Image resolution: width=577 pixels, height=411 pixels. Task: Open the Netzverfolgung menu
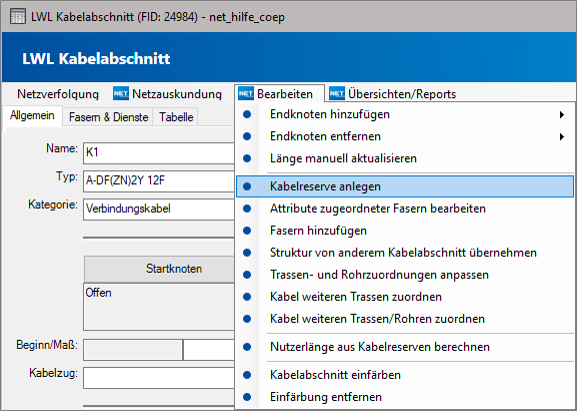click(x=58, y=94)
